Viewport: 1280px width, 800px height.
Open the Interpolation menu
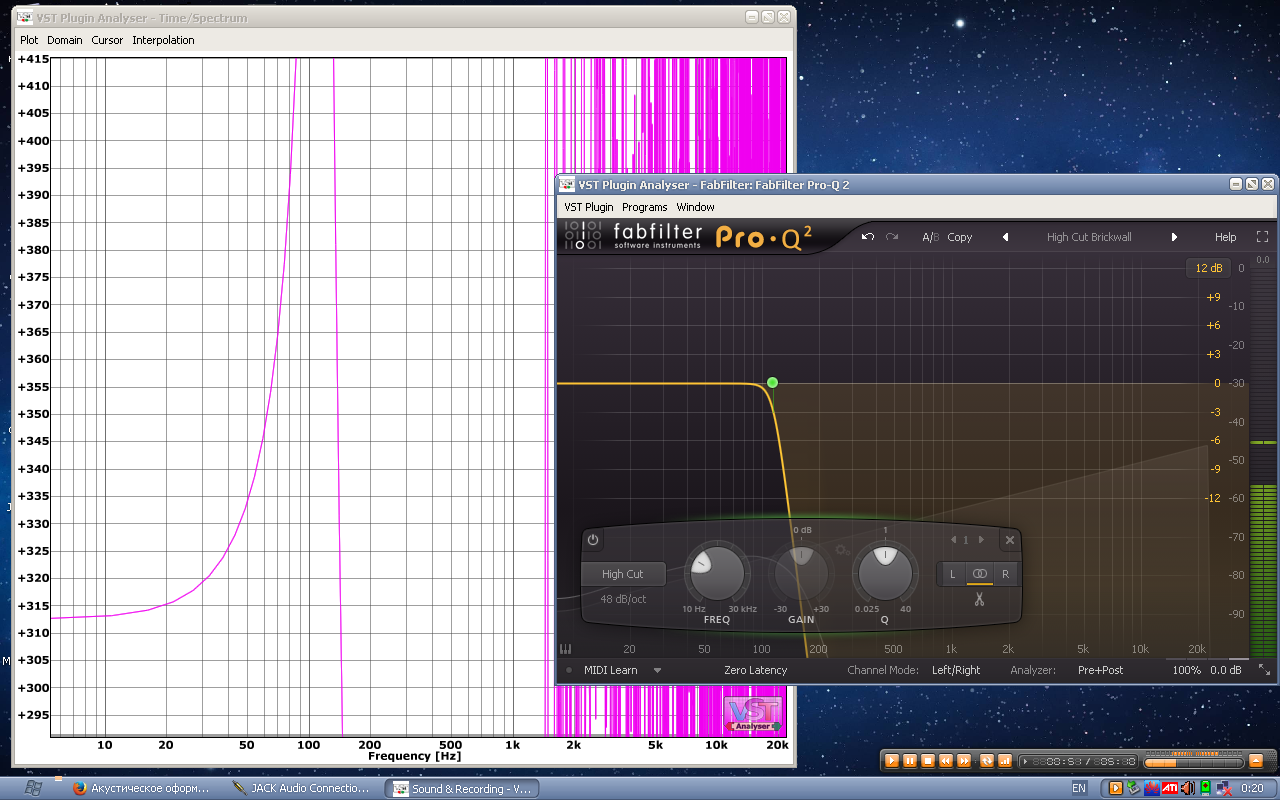(x=163, y=40)
